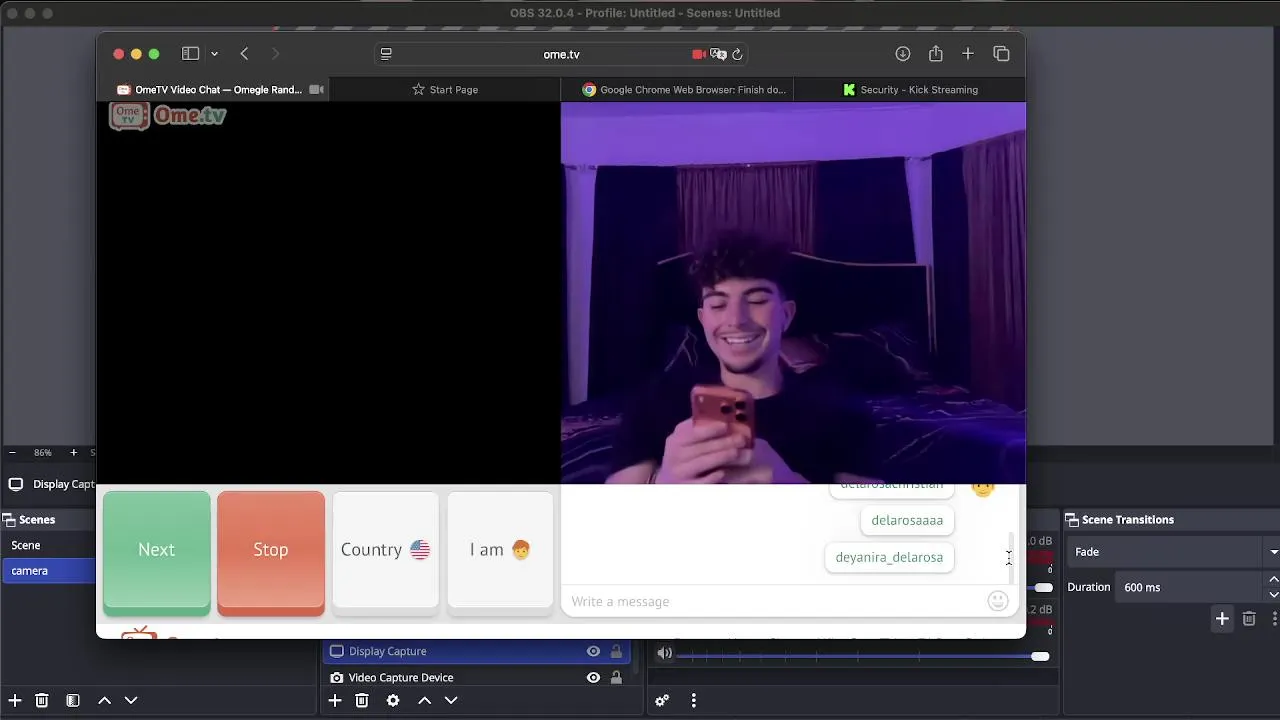The image size is (1280, 720).
Task: Select the camera scene
Action: (x=48, y=570)
